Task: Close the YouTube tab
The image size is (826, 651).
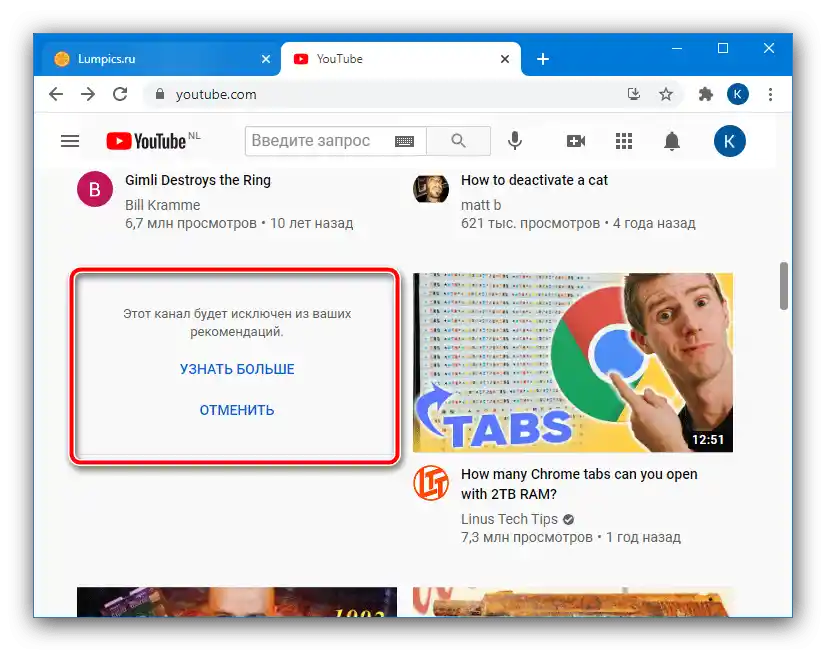Action: point(505,59)
